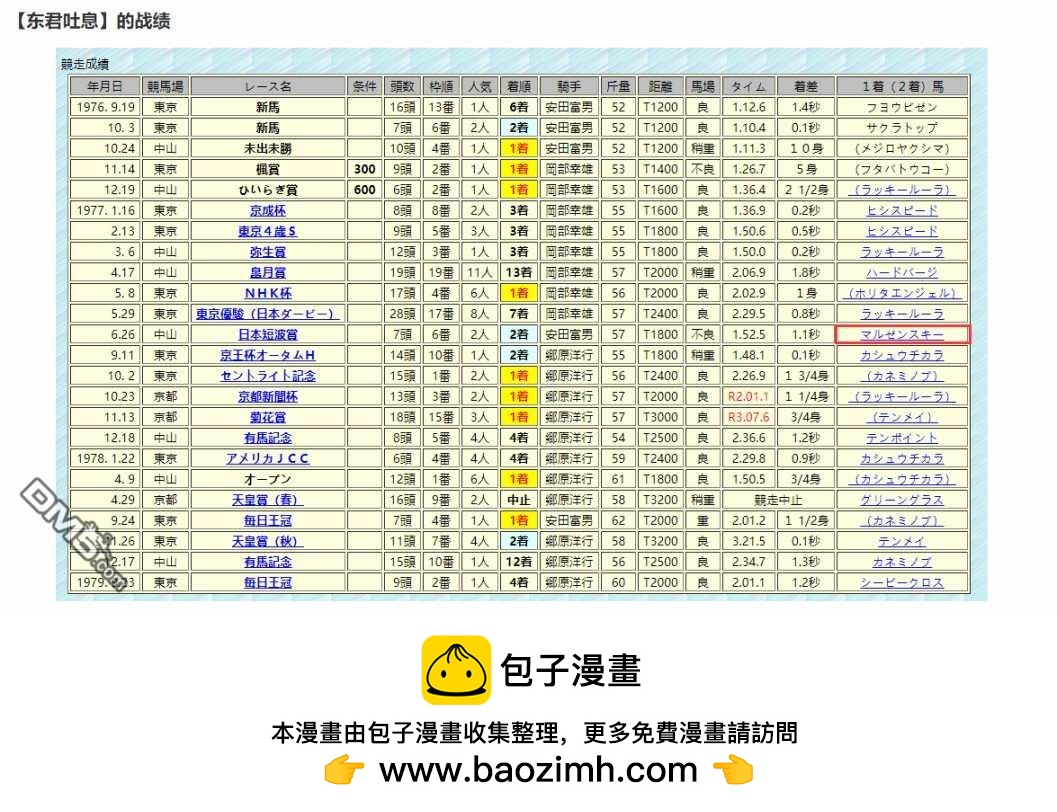Select the ひいらぎ賞 race name cell
Screen dimensions: 1057x812
[x=268, y=189]
